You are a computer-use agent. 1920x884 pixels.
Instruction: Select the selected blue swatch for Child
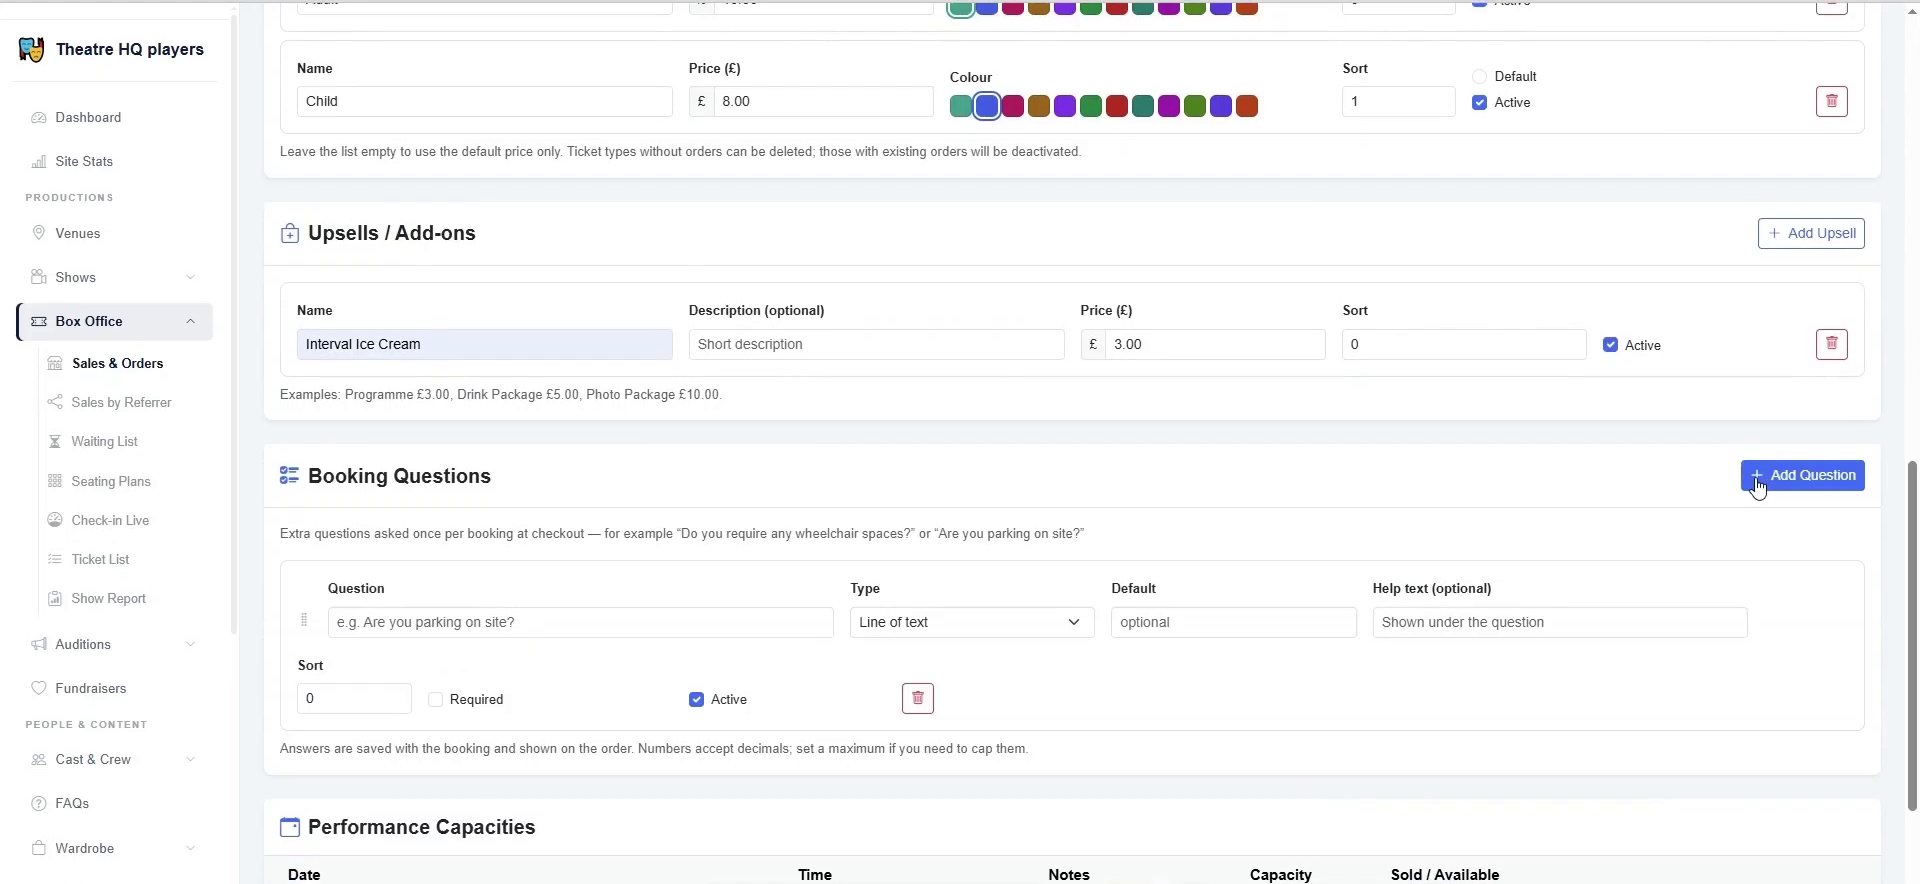coord(987,106)
